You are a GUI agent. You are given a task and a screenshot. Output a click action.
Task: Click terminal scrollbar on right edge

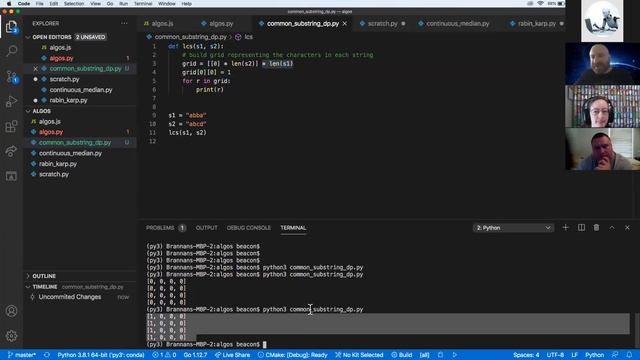637,331
